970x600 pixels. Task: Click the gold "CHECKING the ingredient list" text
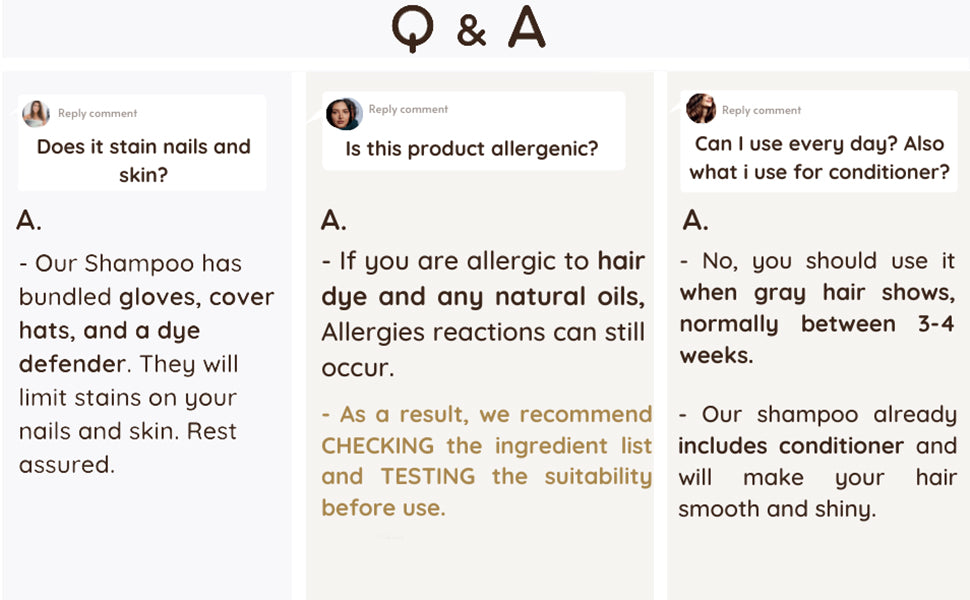point(486,445)
